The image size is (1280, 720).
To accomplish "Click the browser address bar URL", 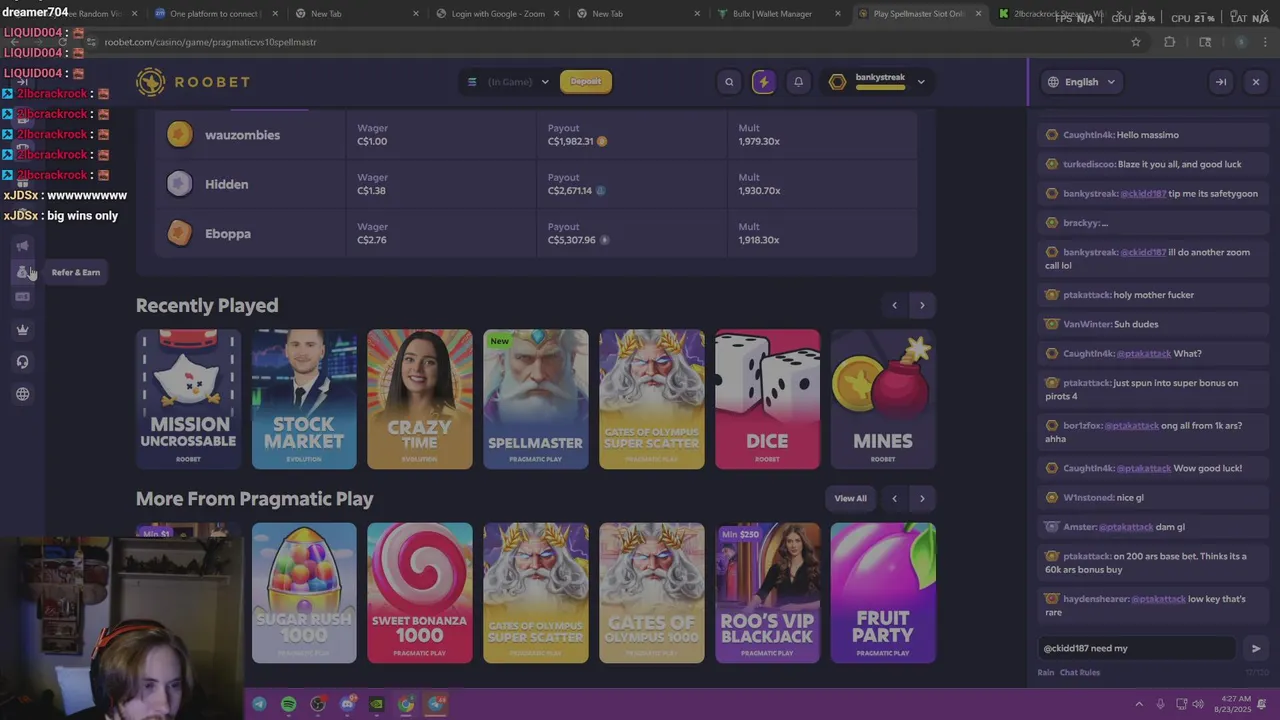I will pyautogui.click(x=210, y=42).
